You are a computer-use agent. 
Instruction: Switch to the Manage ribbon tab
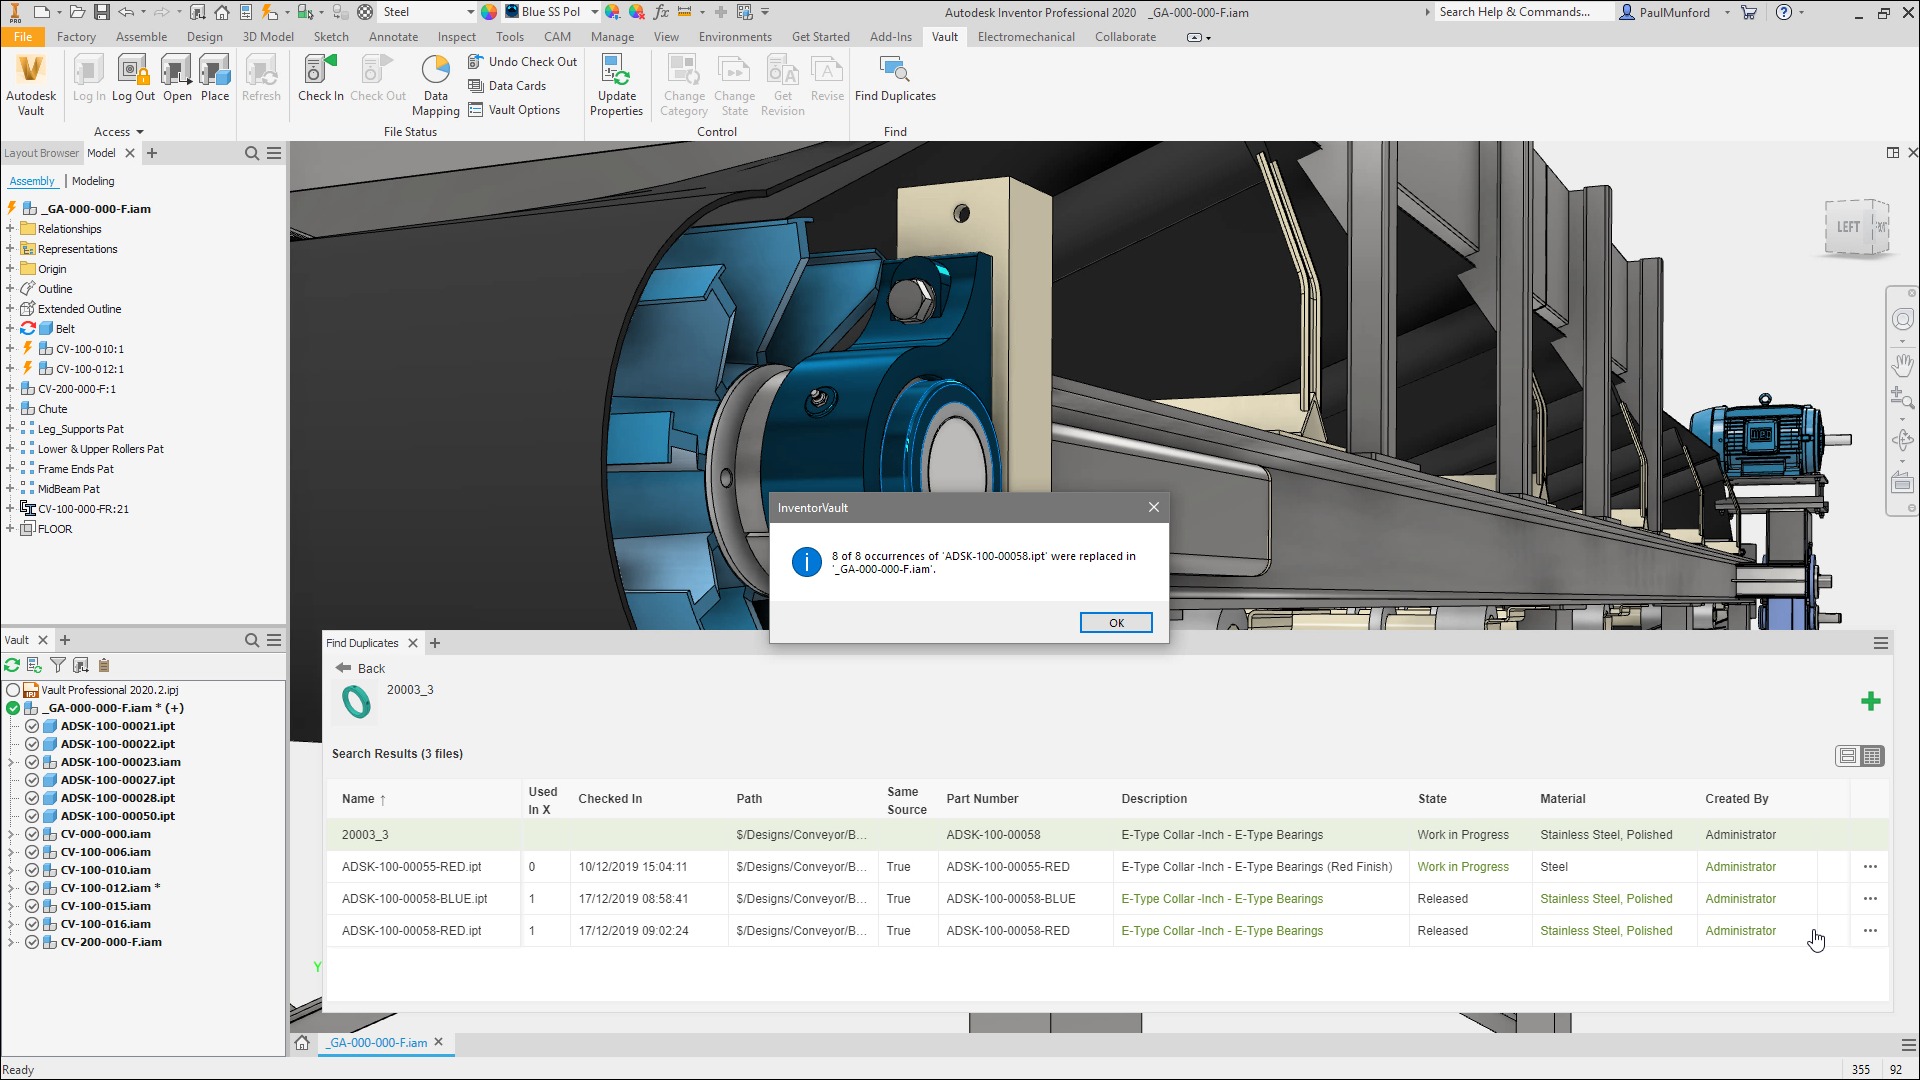point(612,37)
